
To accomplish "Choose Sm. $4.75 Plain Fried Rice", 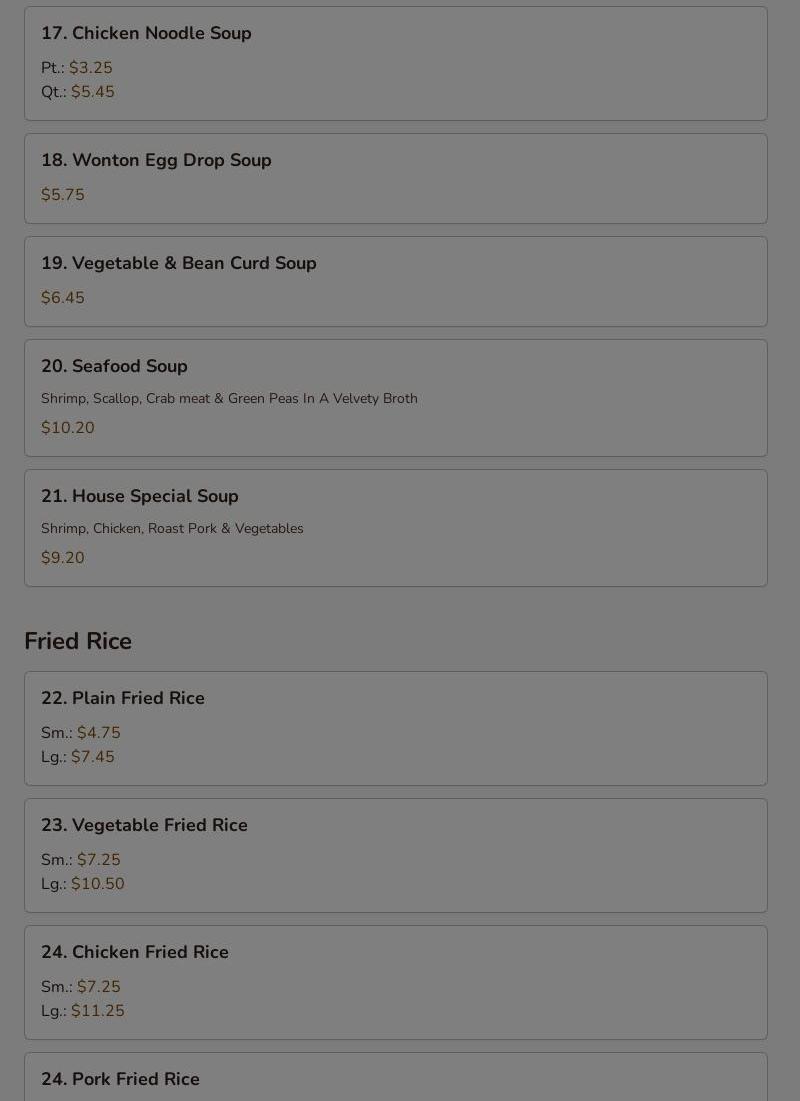I will [x=81, y=732].
